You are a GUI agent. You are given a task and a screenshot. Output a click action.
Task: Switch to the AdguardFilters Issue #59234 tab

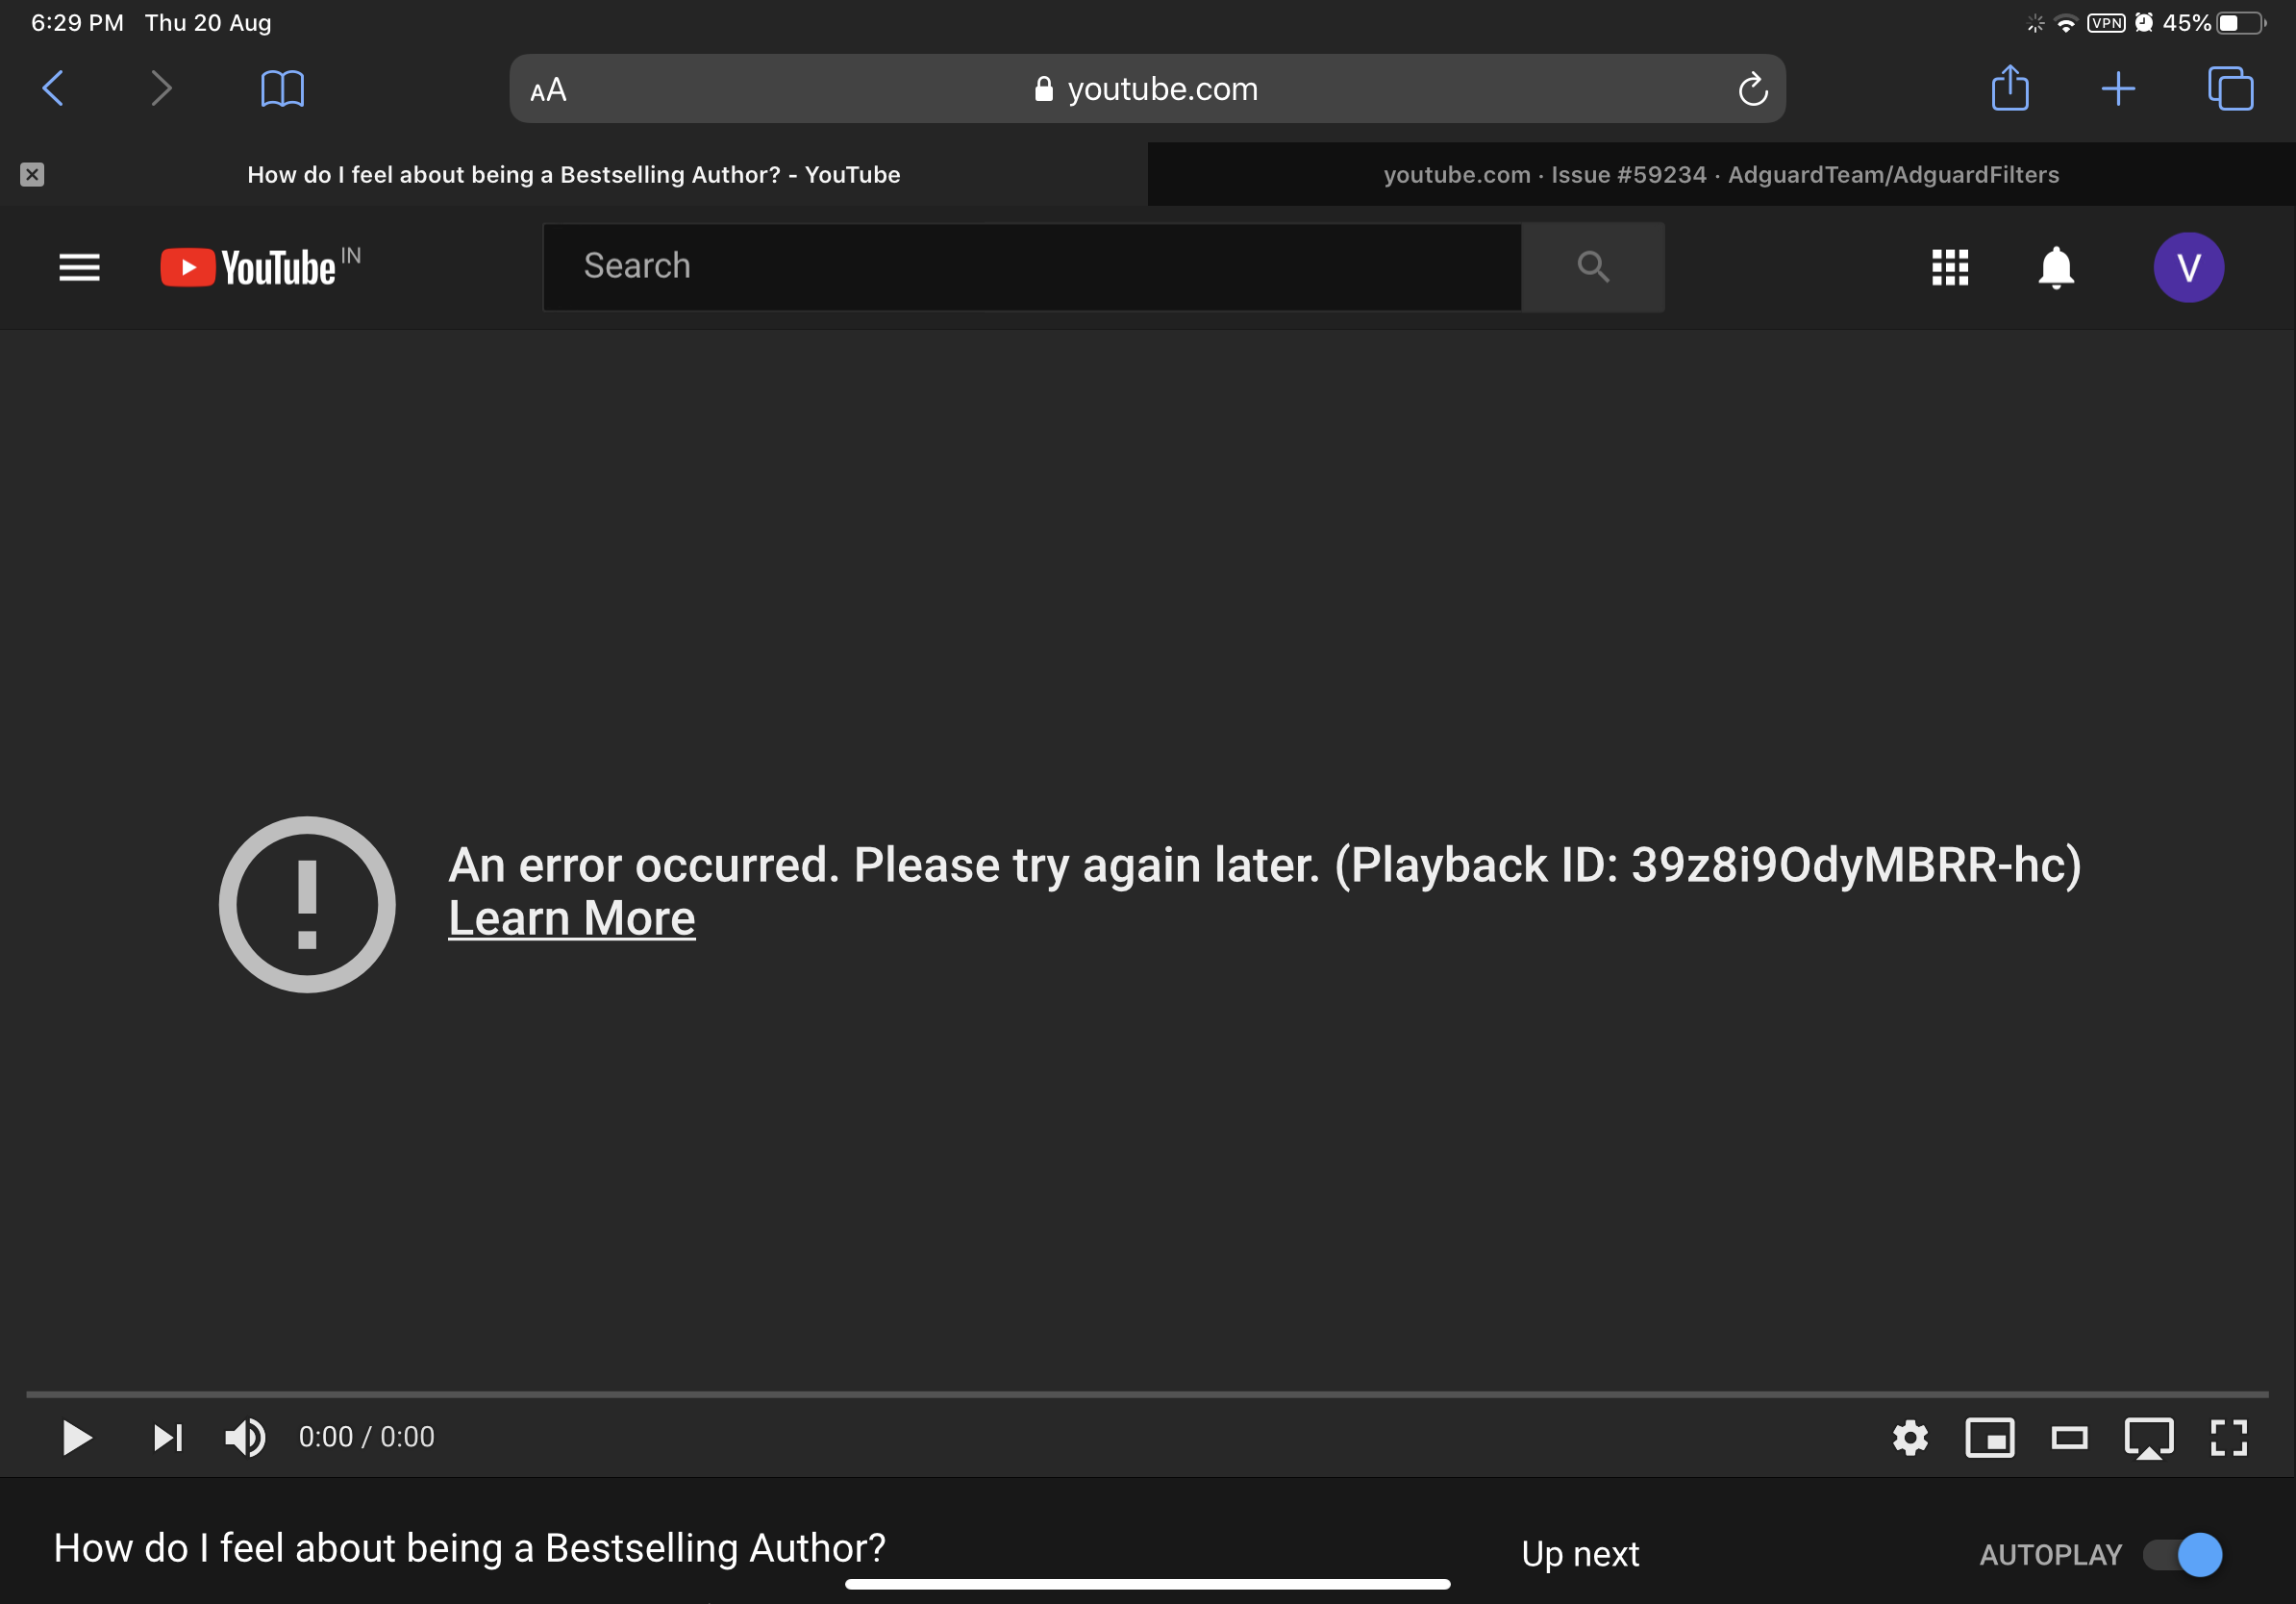(1720, 175)
